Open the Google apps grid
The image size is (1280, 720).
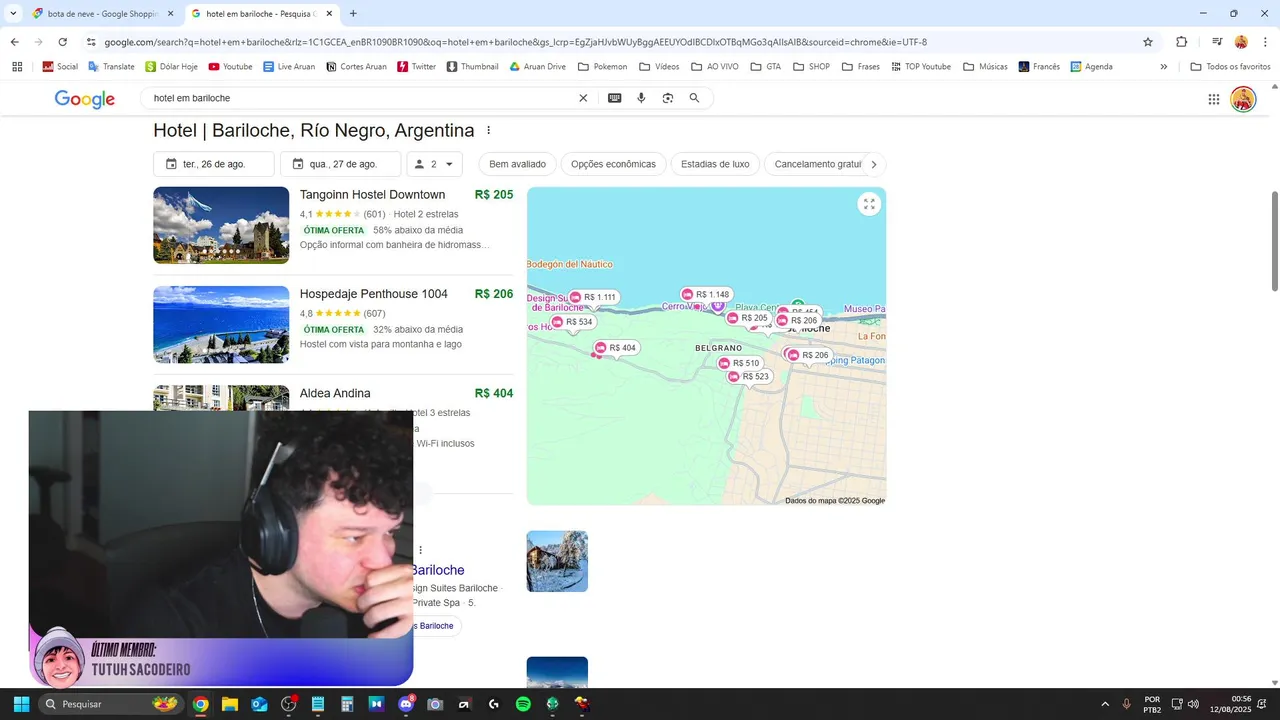(1213, 99)
